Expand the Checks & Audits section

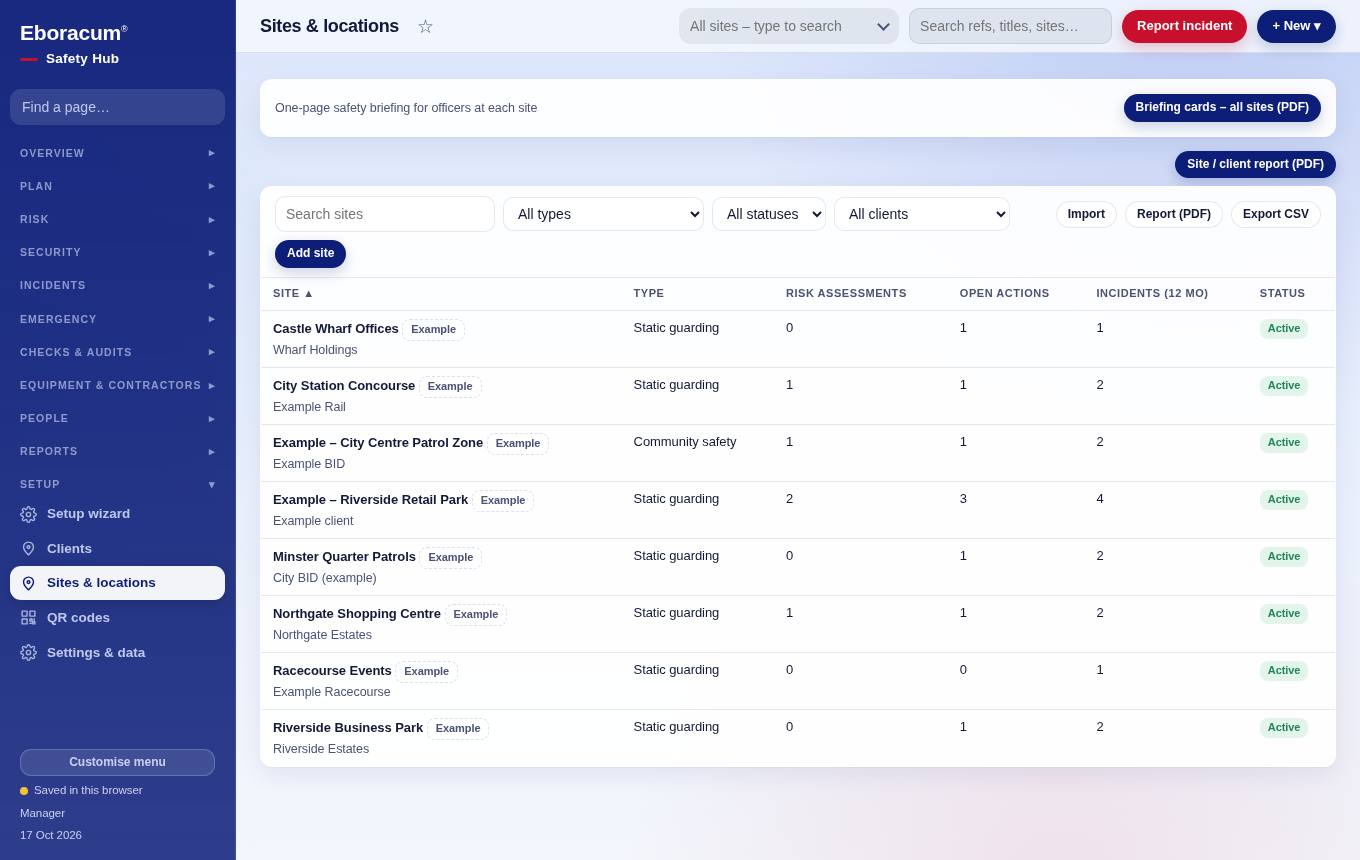coord(117,352)
